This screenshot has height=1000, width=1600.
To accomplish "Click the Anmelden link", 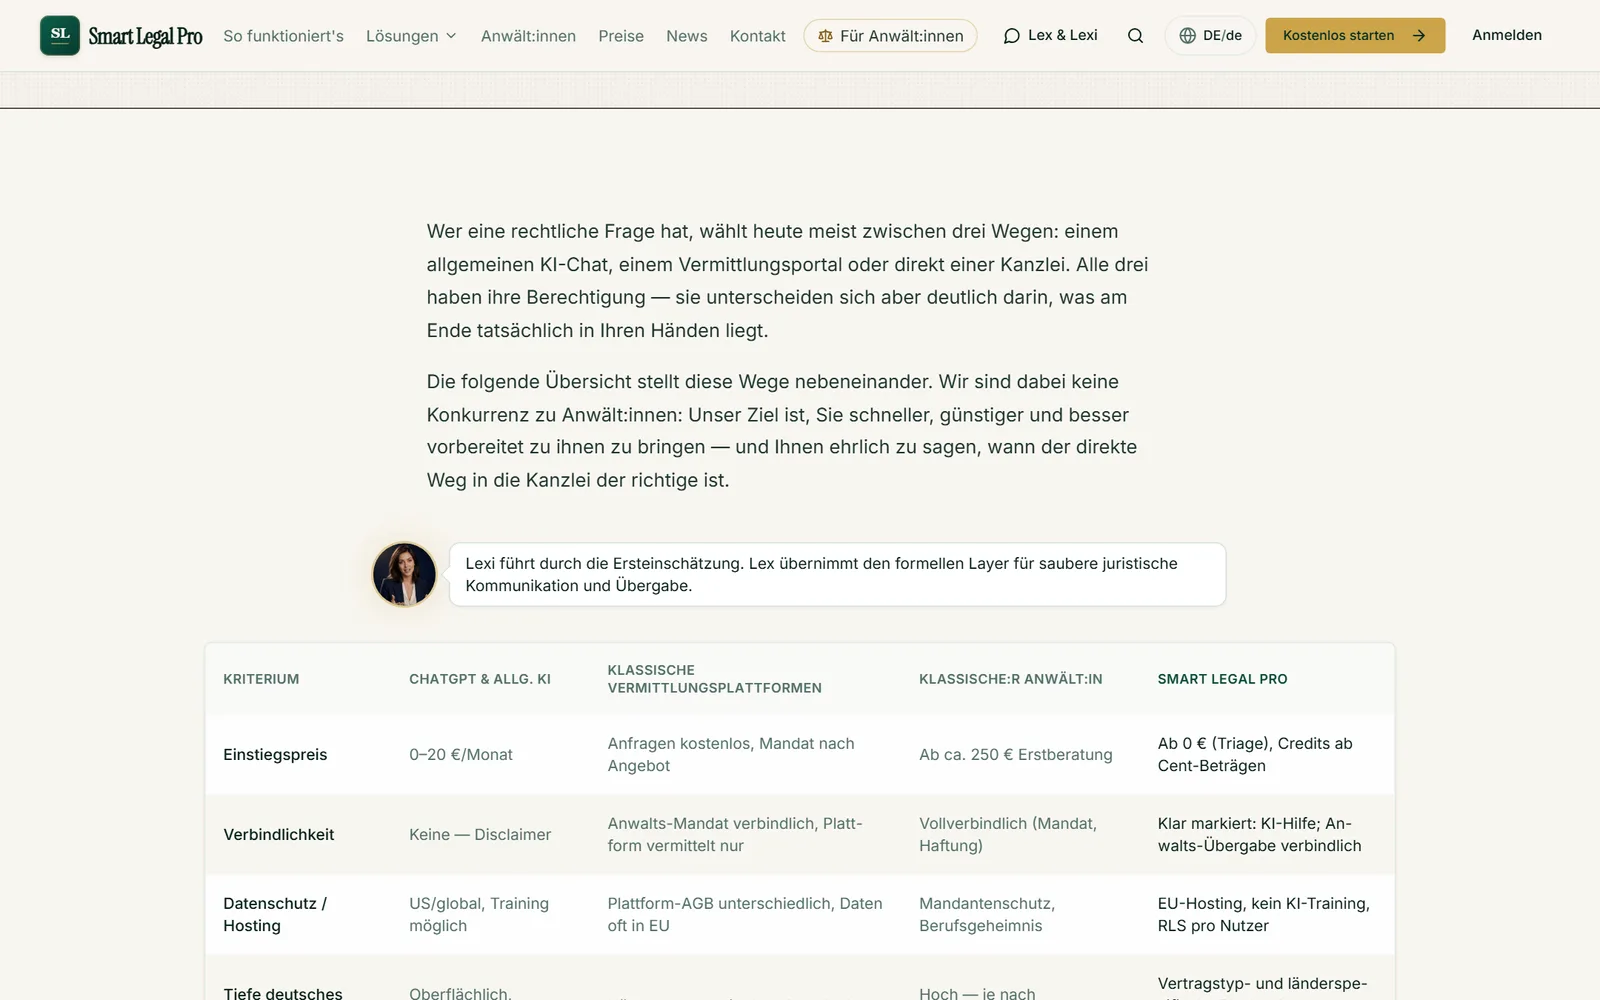I will [1506, 35].
